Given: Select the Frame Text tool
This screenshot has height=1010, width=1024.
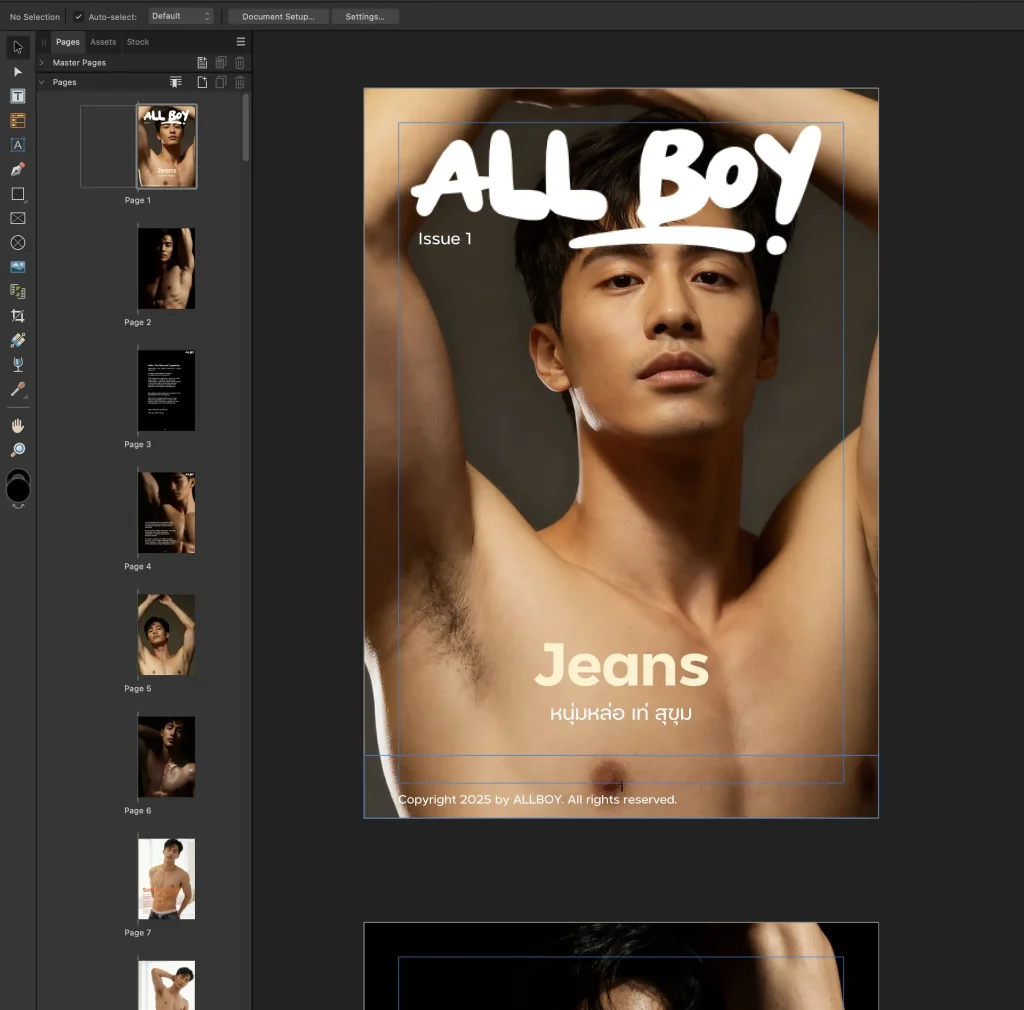Looking at the screenshot, I should tap(18, 97).
